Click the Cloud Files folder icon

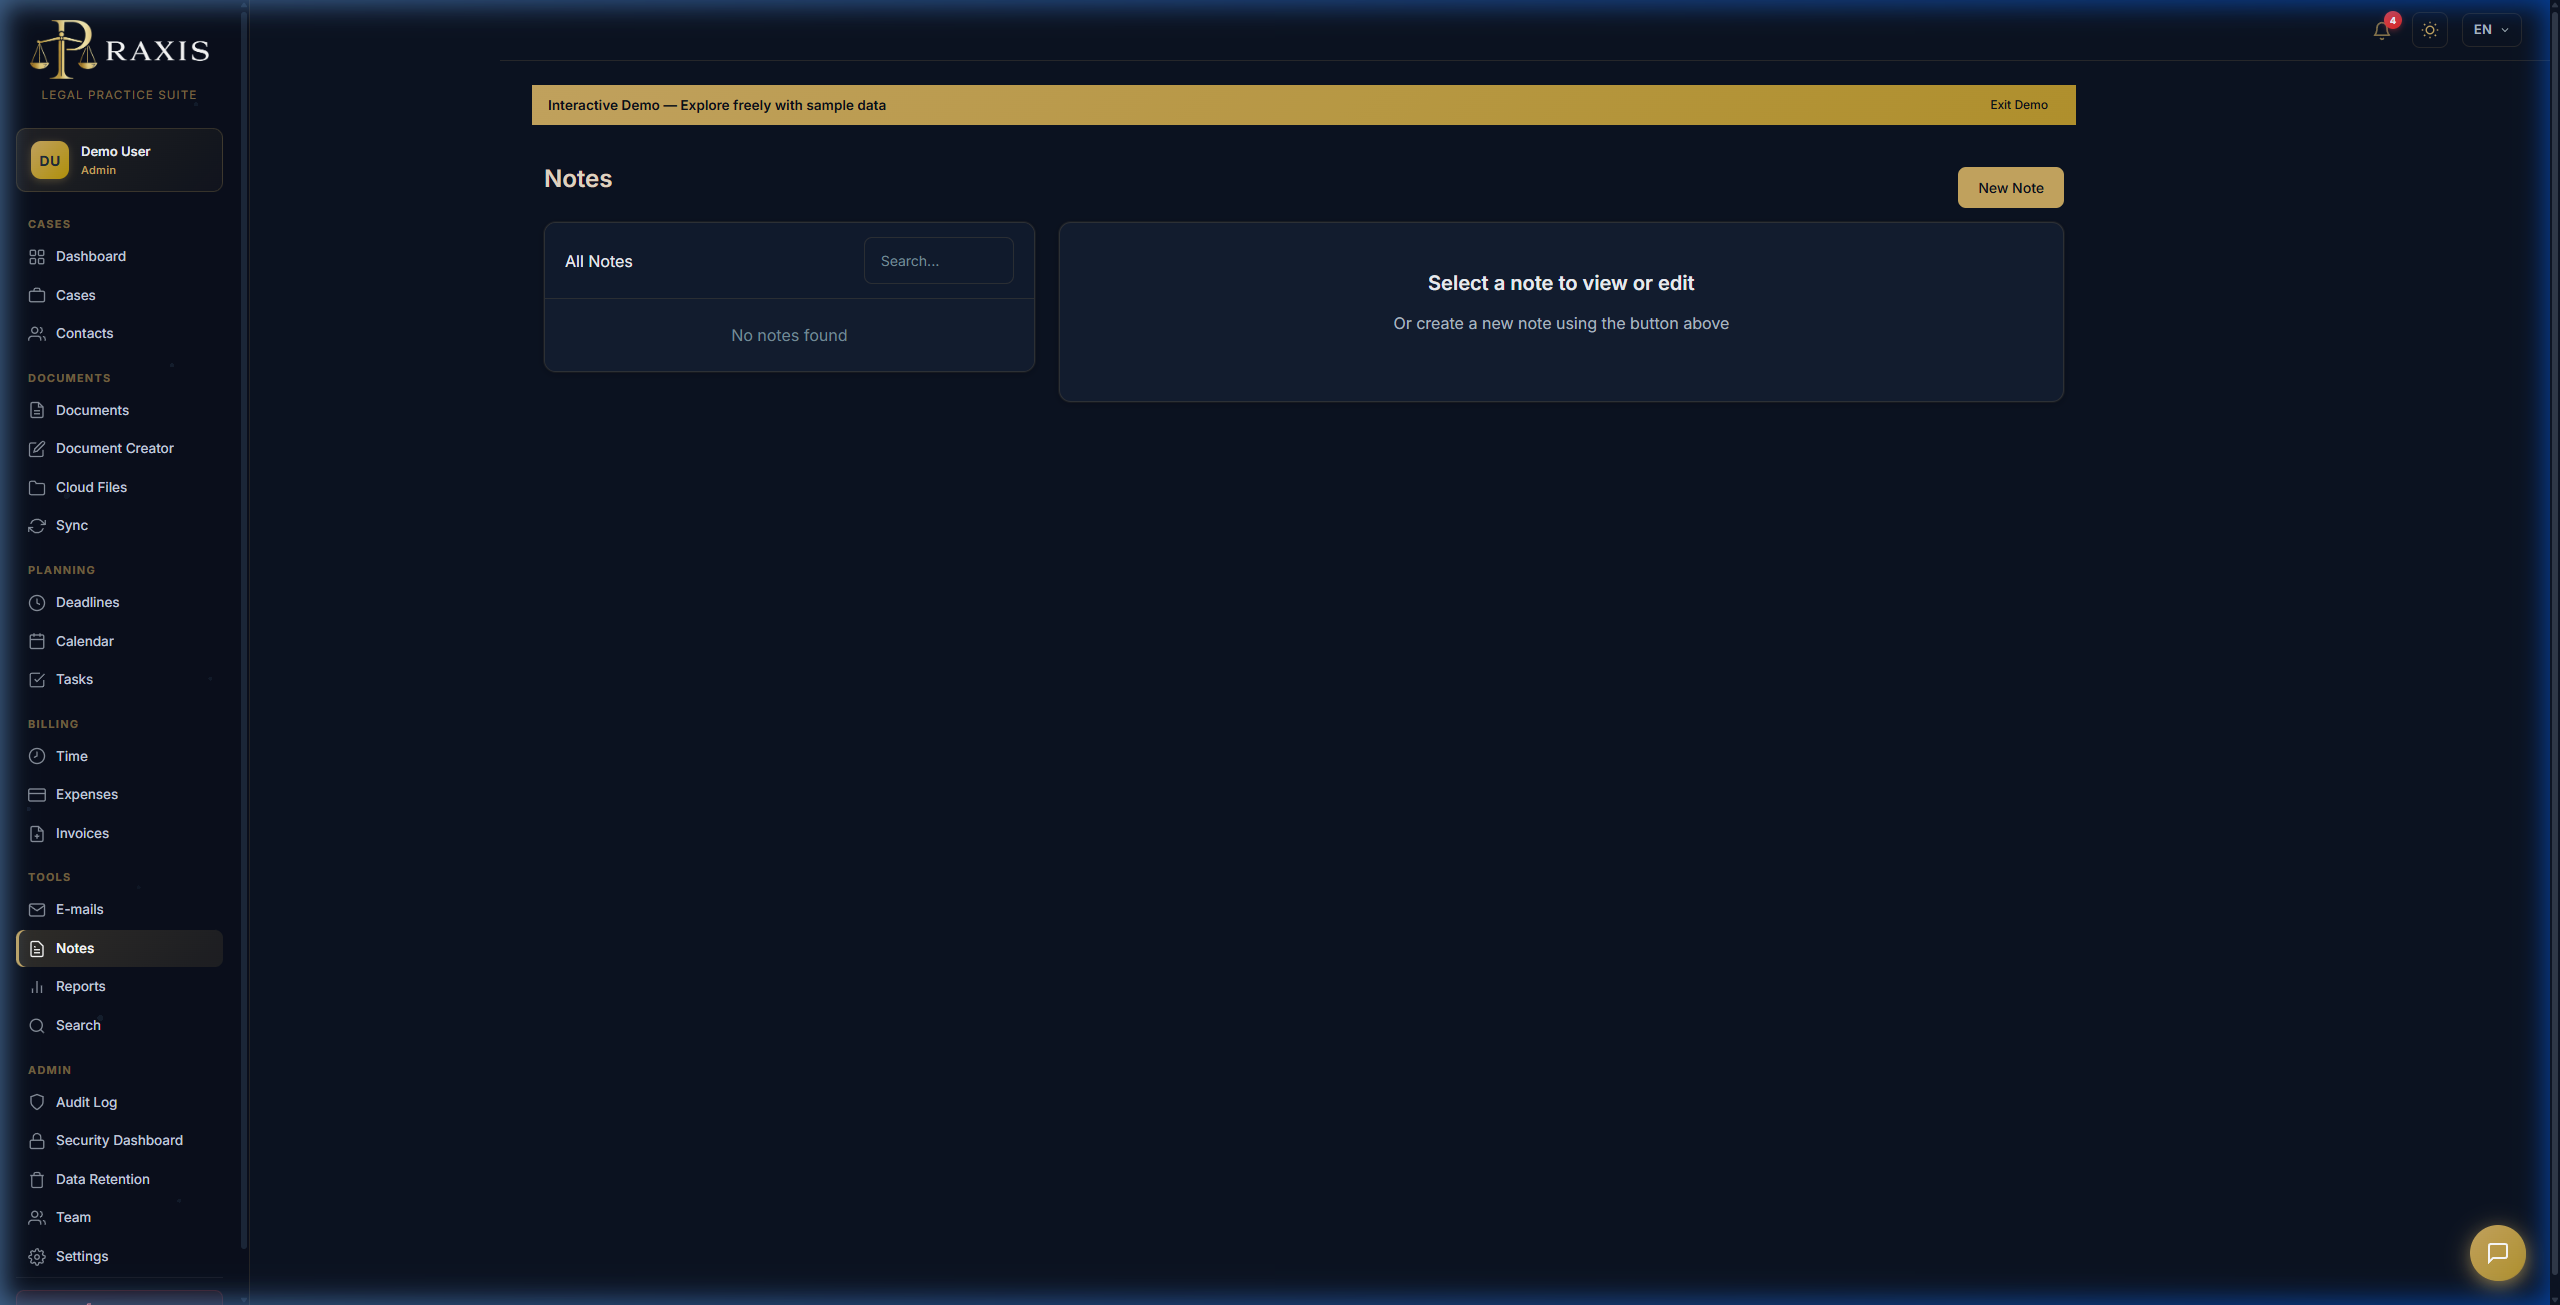tap(37, 488)
